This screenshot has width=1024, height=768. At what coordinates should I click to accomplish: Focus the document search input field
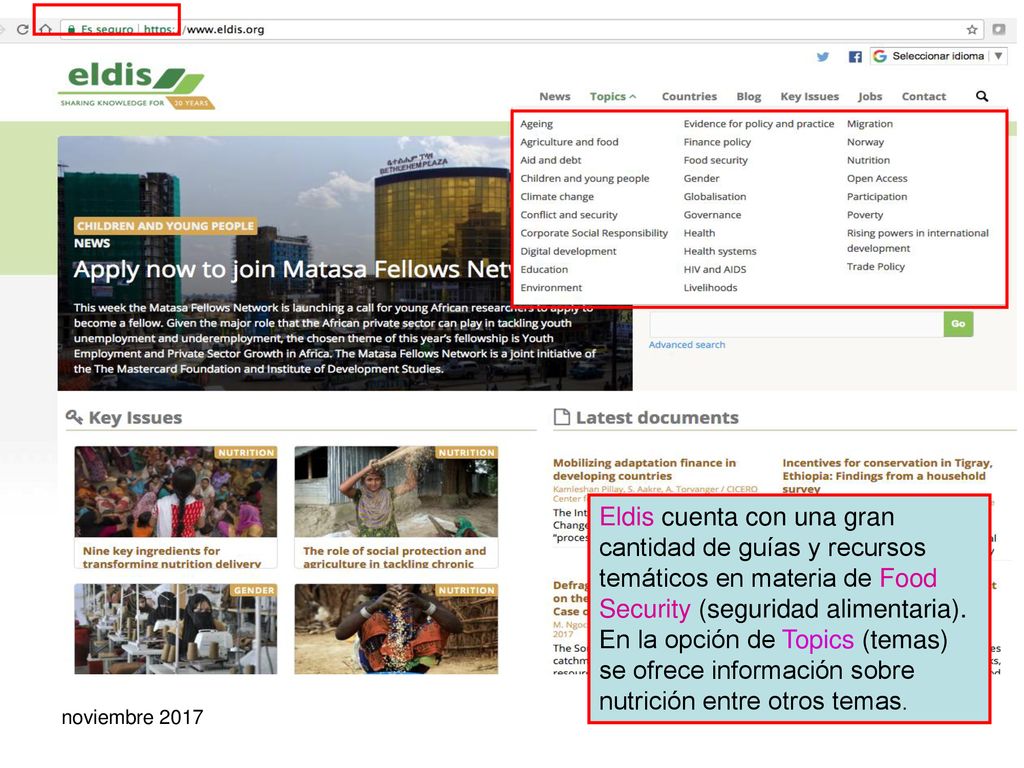(x=796, y=324)
